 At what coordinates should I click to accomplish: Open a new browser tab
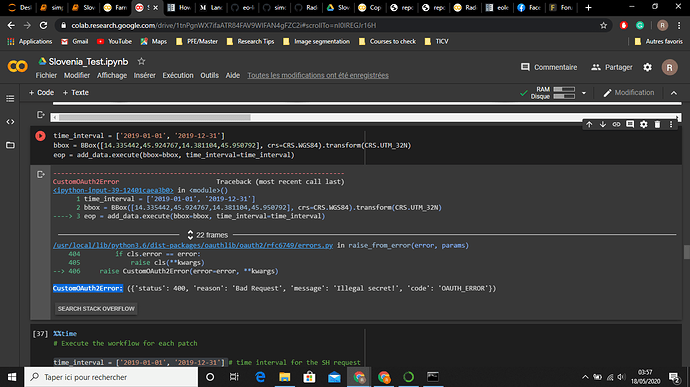click(588, 7)
